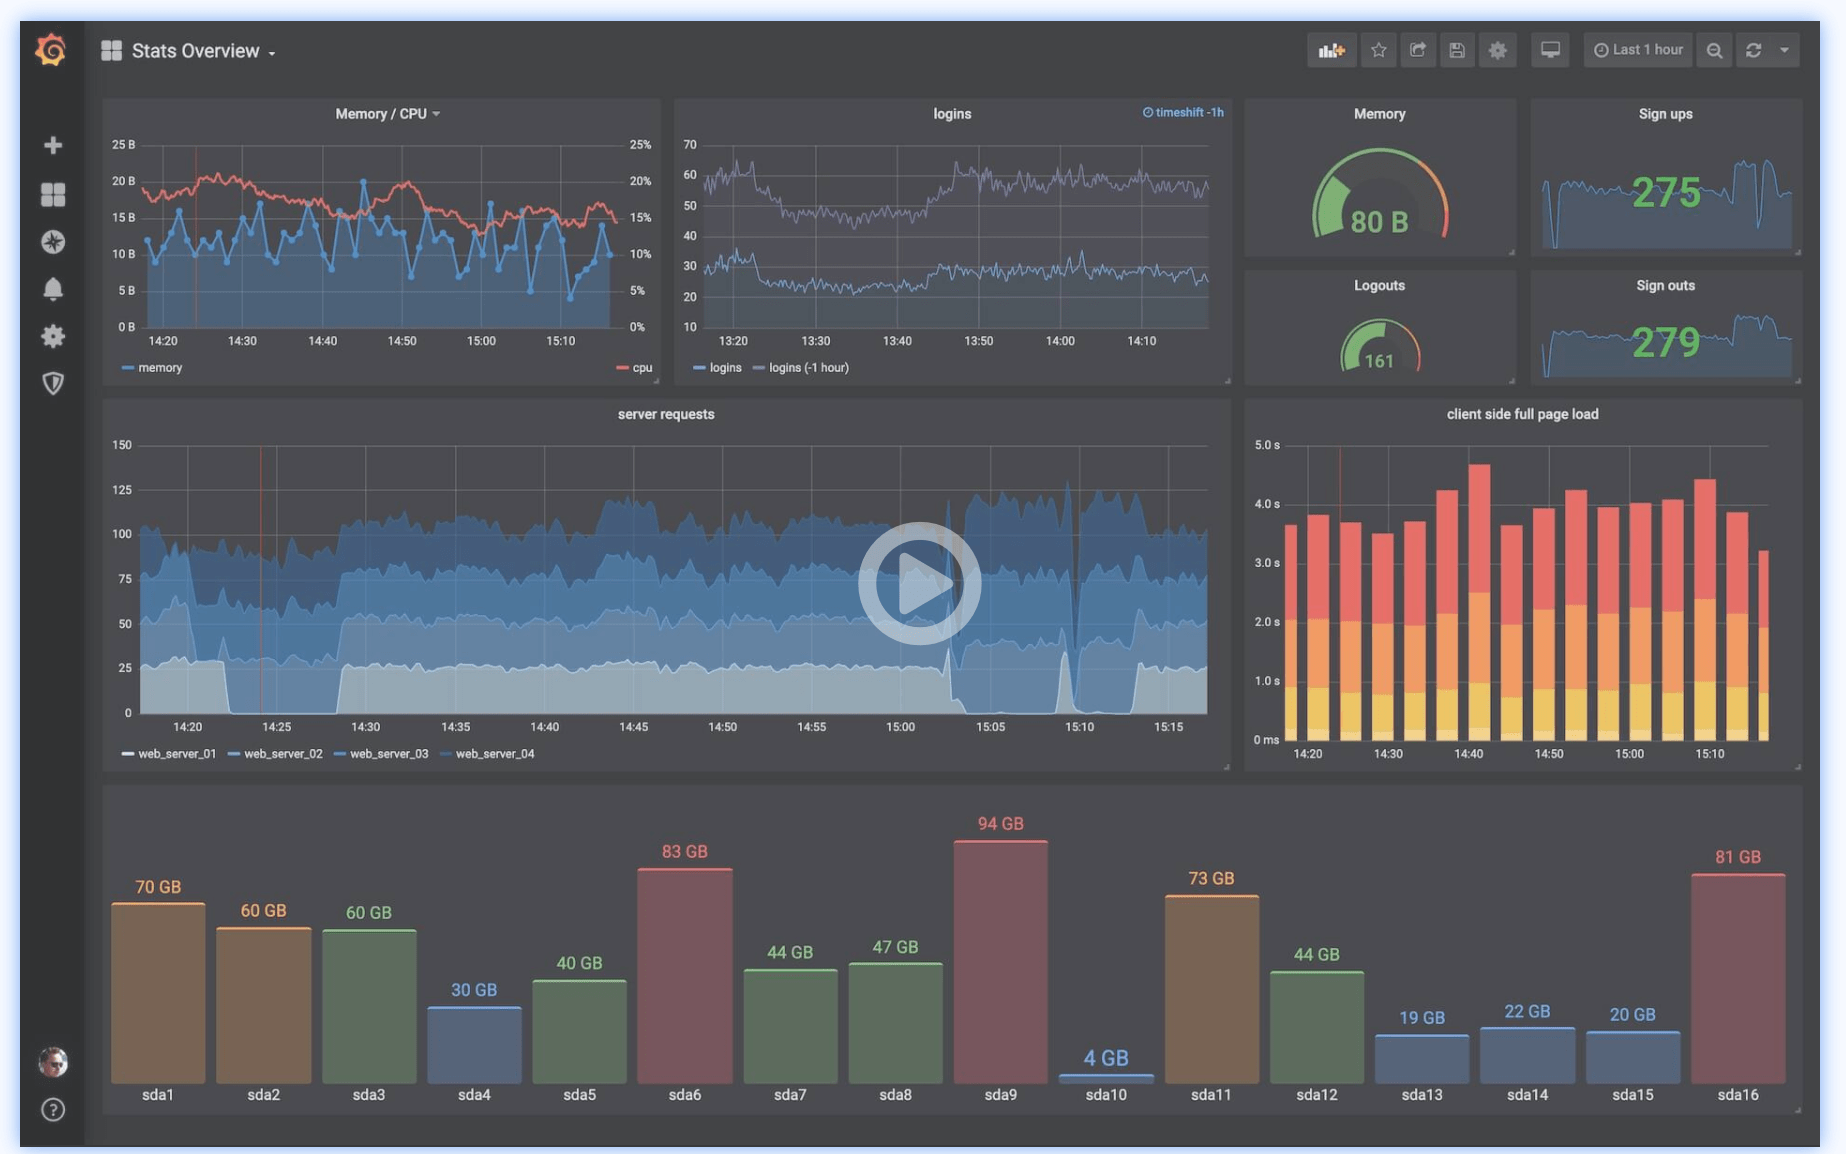This screenshot has height=1154, width=1846.
Task: Open the time picker showing Last 1 hour
Action: click(1637, 49)
